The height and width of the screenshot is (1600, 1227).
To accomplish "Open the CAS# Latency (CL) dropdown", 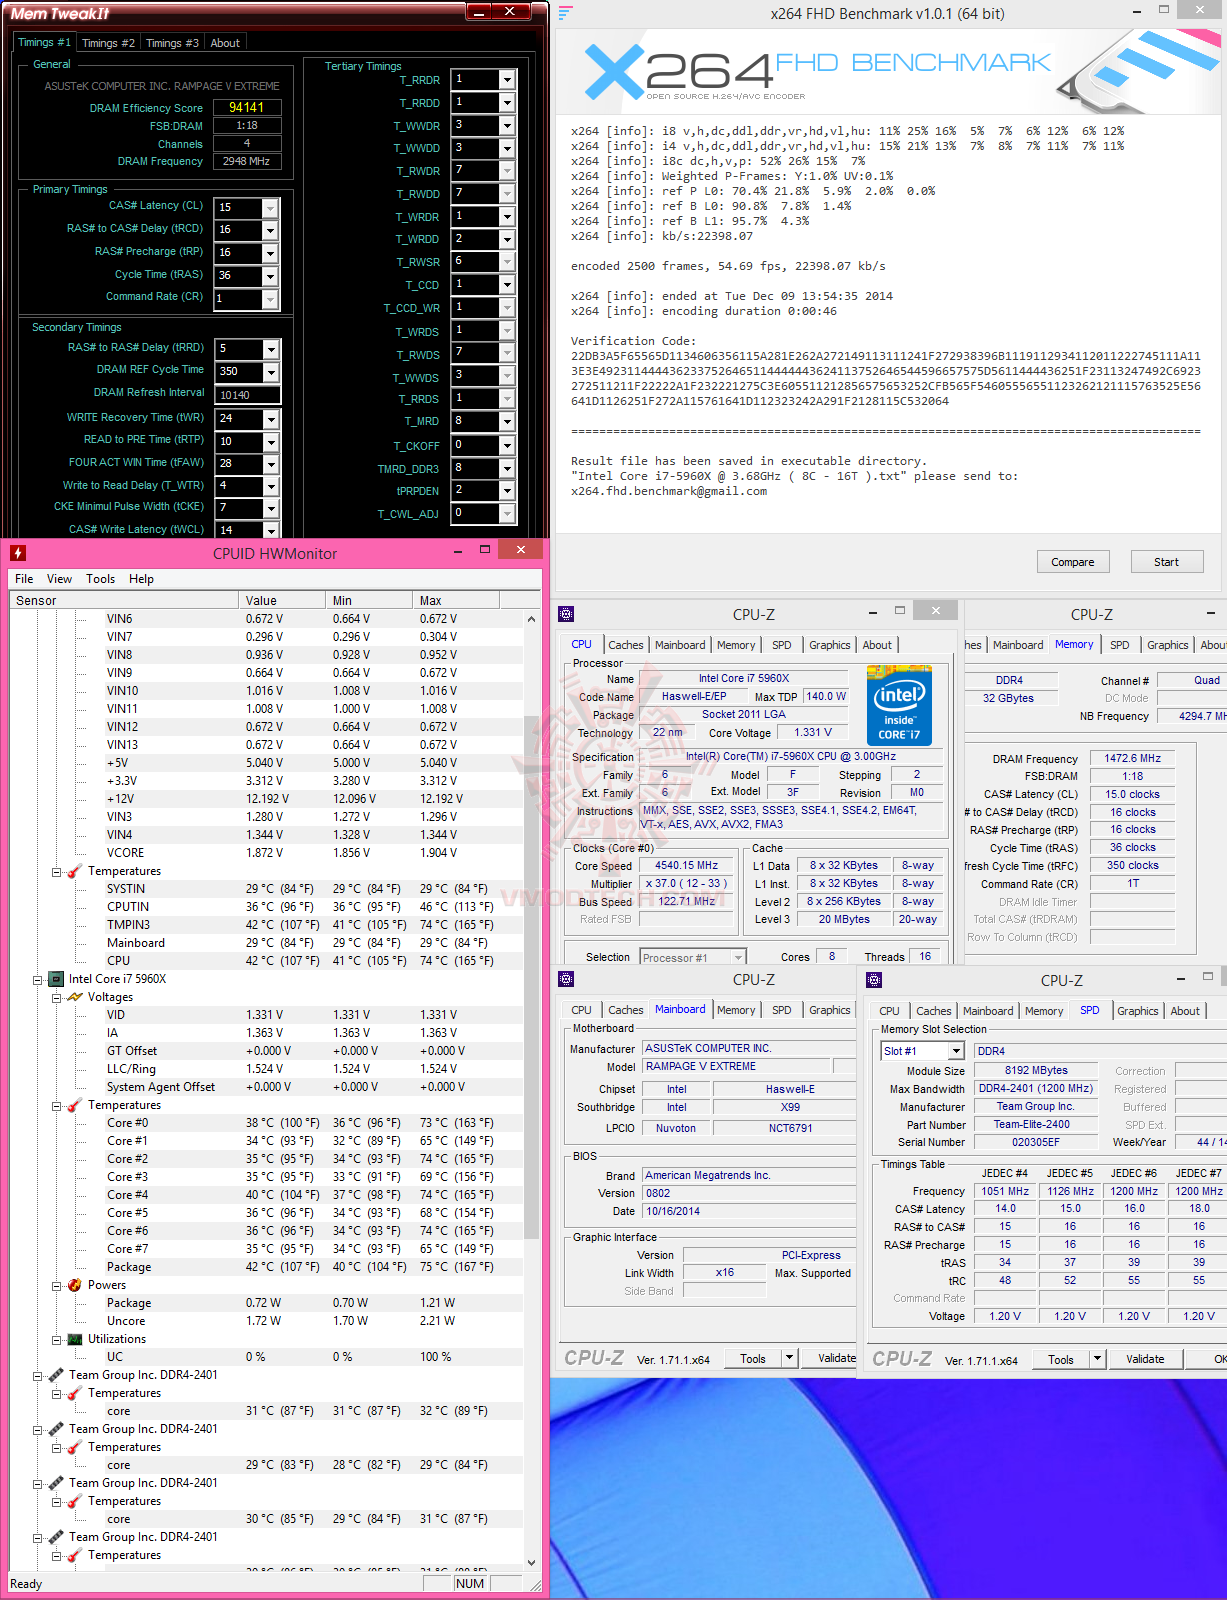I will (270, 207).
